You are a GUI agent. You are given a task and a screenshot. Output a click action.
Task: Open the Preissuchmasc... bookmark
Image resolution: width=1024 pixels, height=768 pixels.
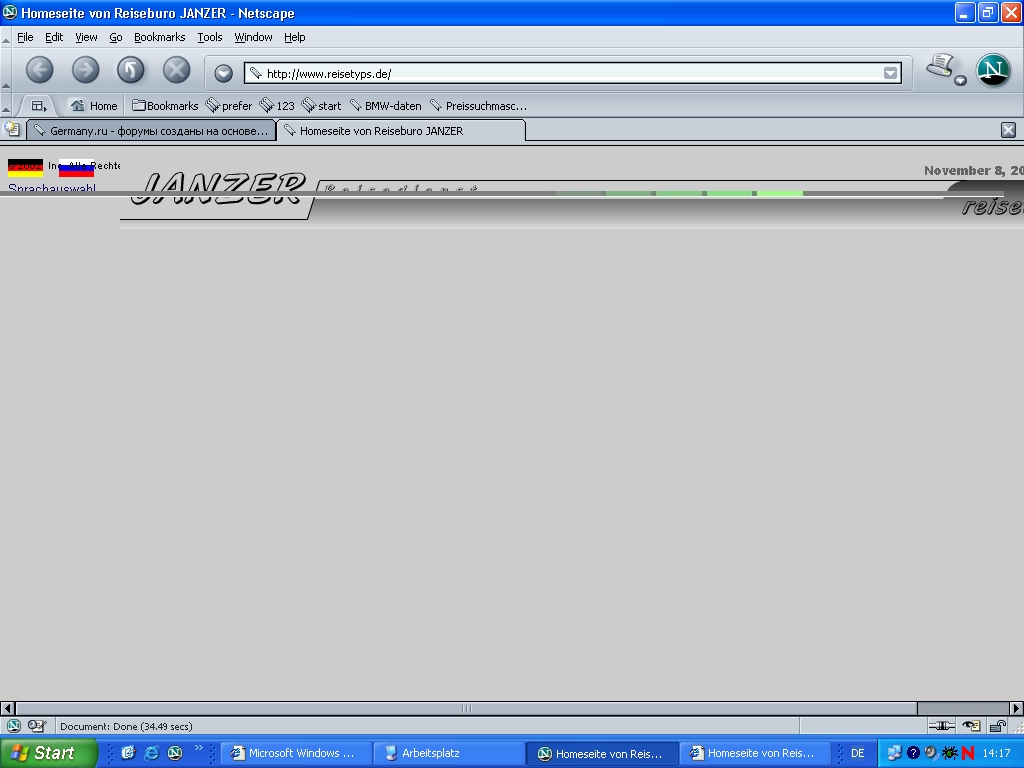pos(479,106)
